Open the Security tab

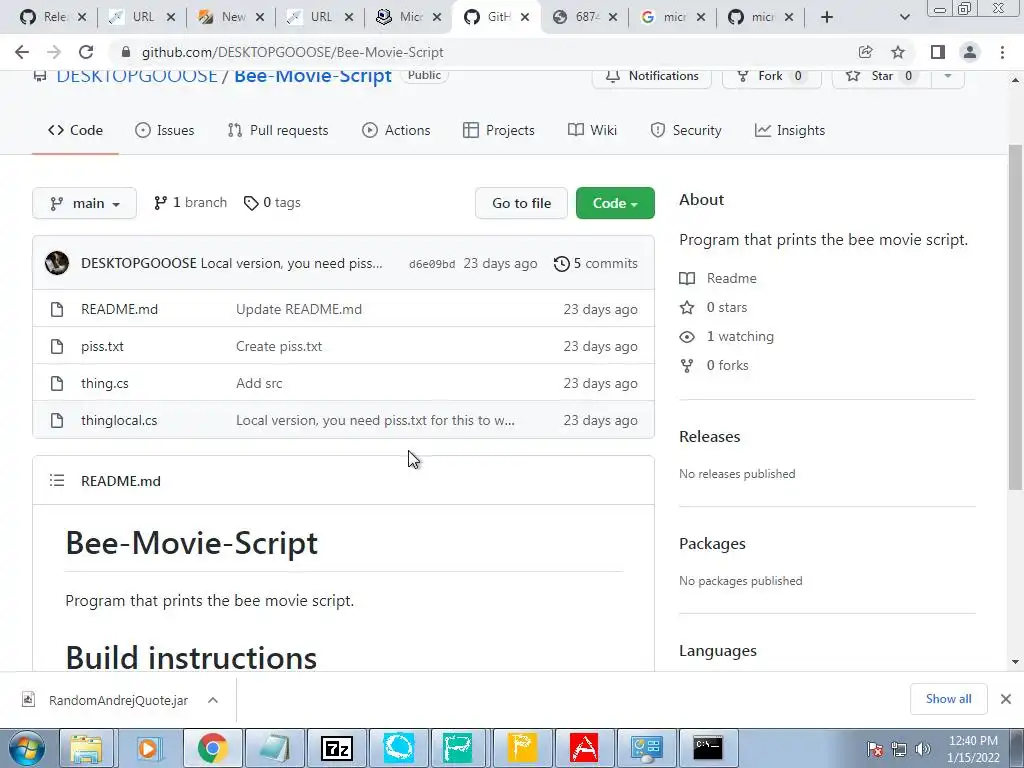point(686,130)
